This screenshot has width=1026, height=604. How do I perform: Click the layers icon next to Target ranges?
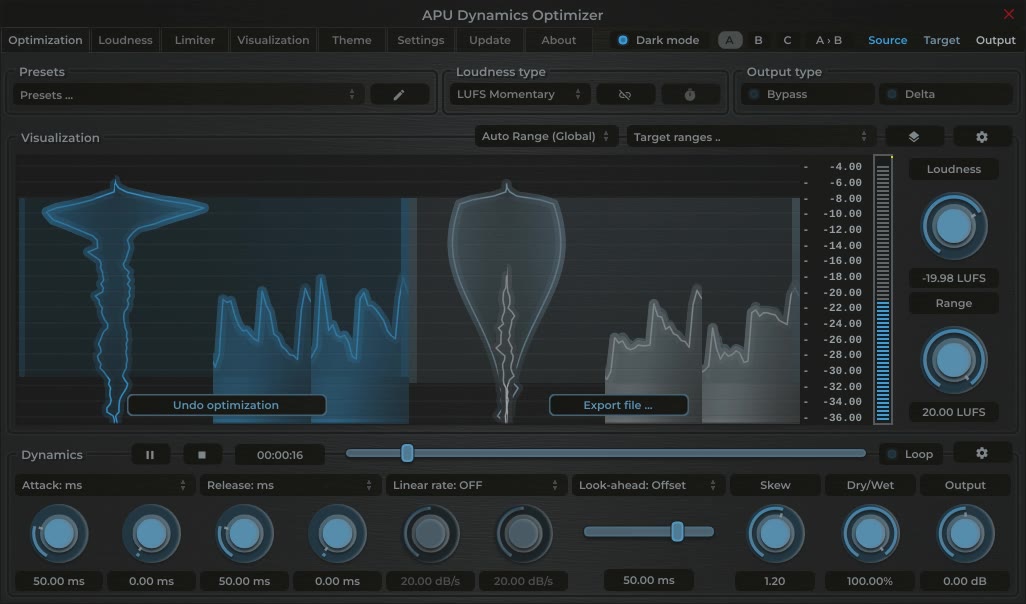pos(914,135)
